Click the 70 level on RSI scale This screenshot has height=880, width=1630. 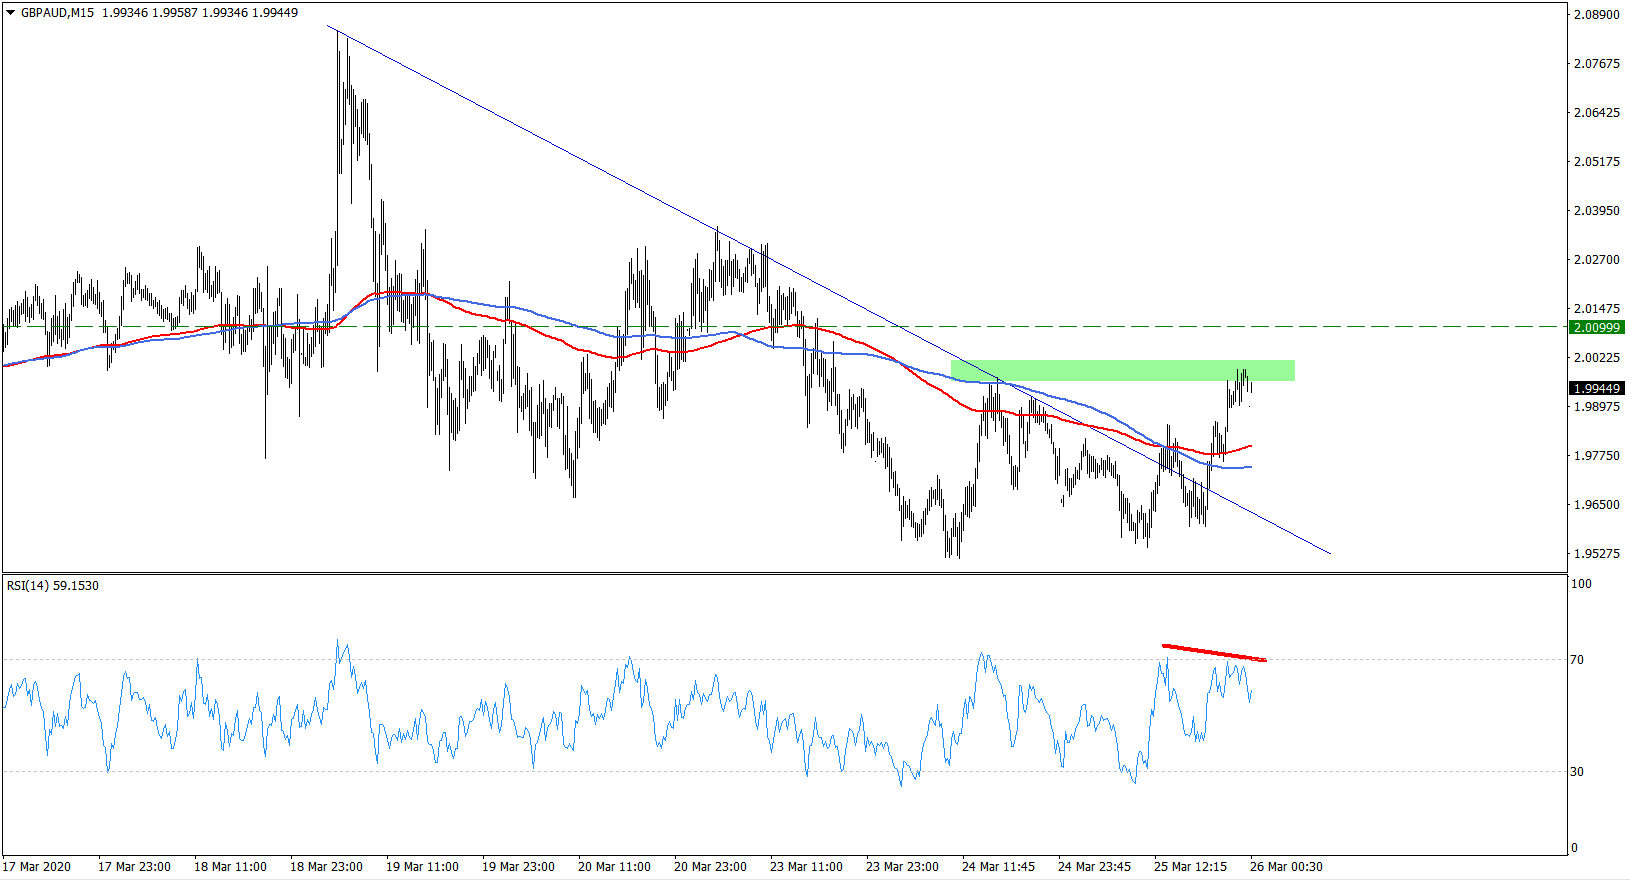coord(1577,660)
